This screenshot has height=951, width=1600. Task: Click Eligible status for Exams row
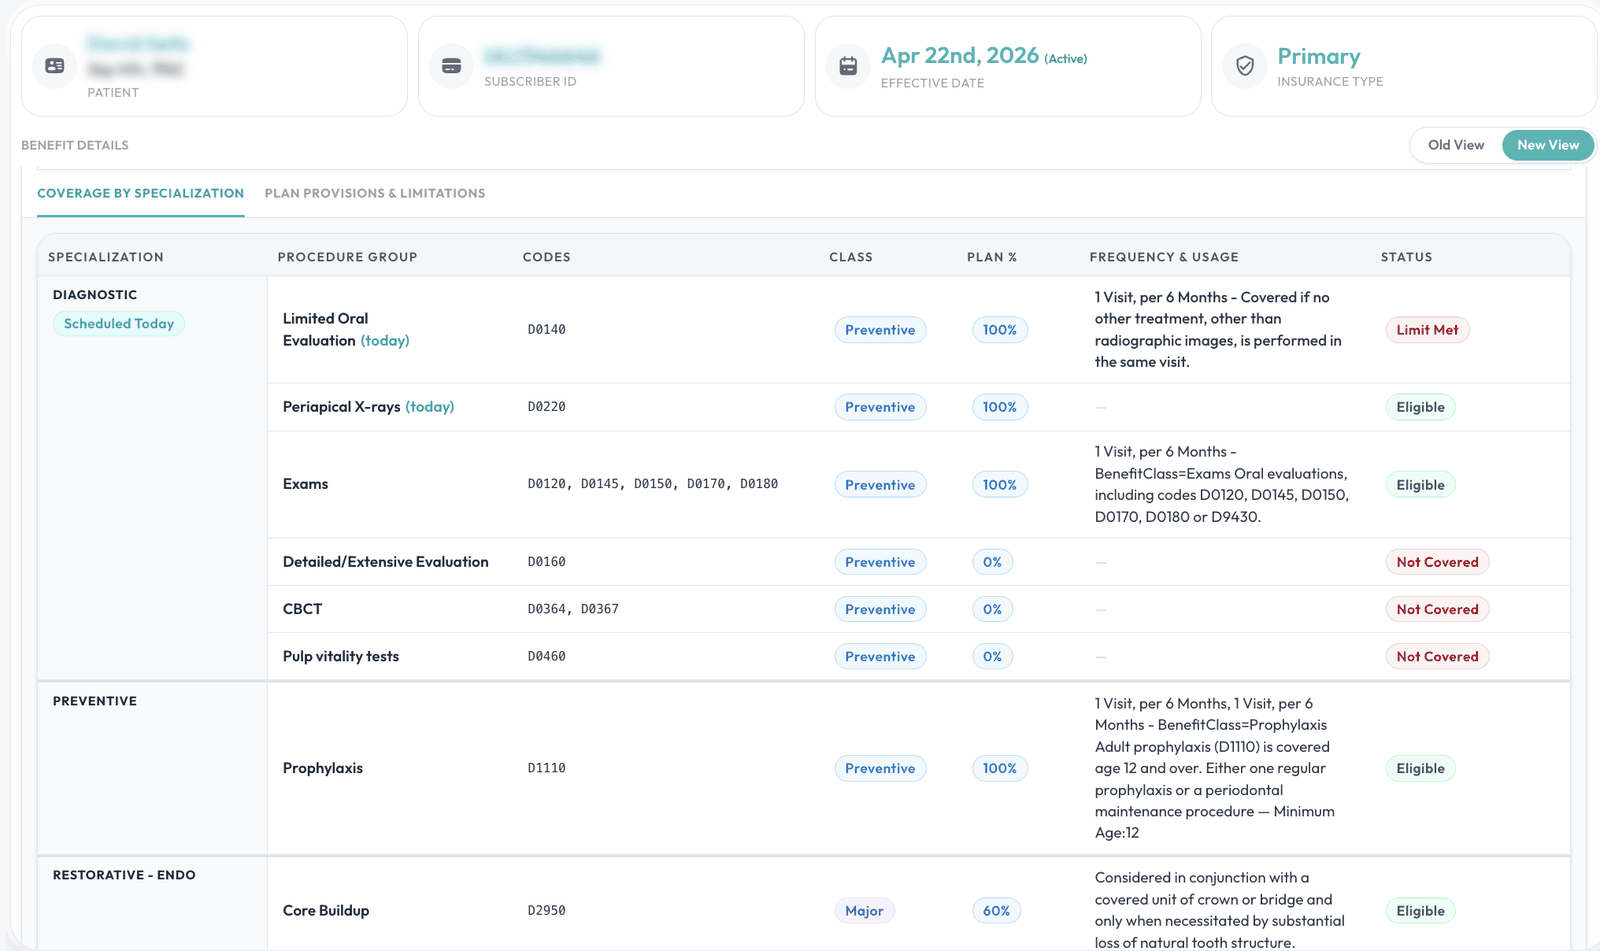tap(1420, 485)
